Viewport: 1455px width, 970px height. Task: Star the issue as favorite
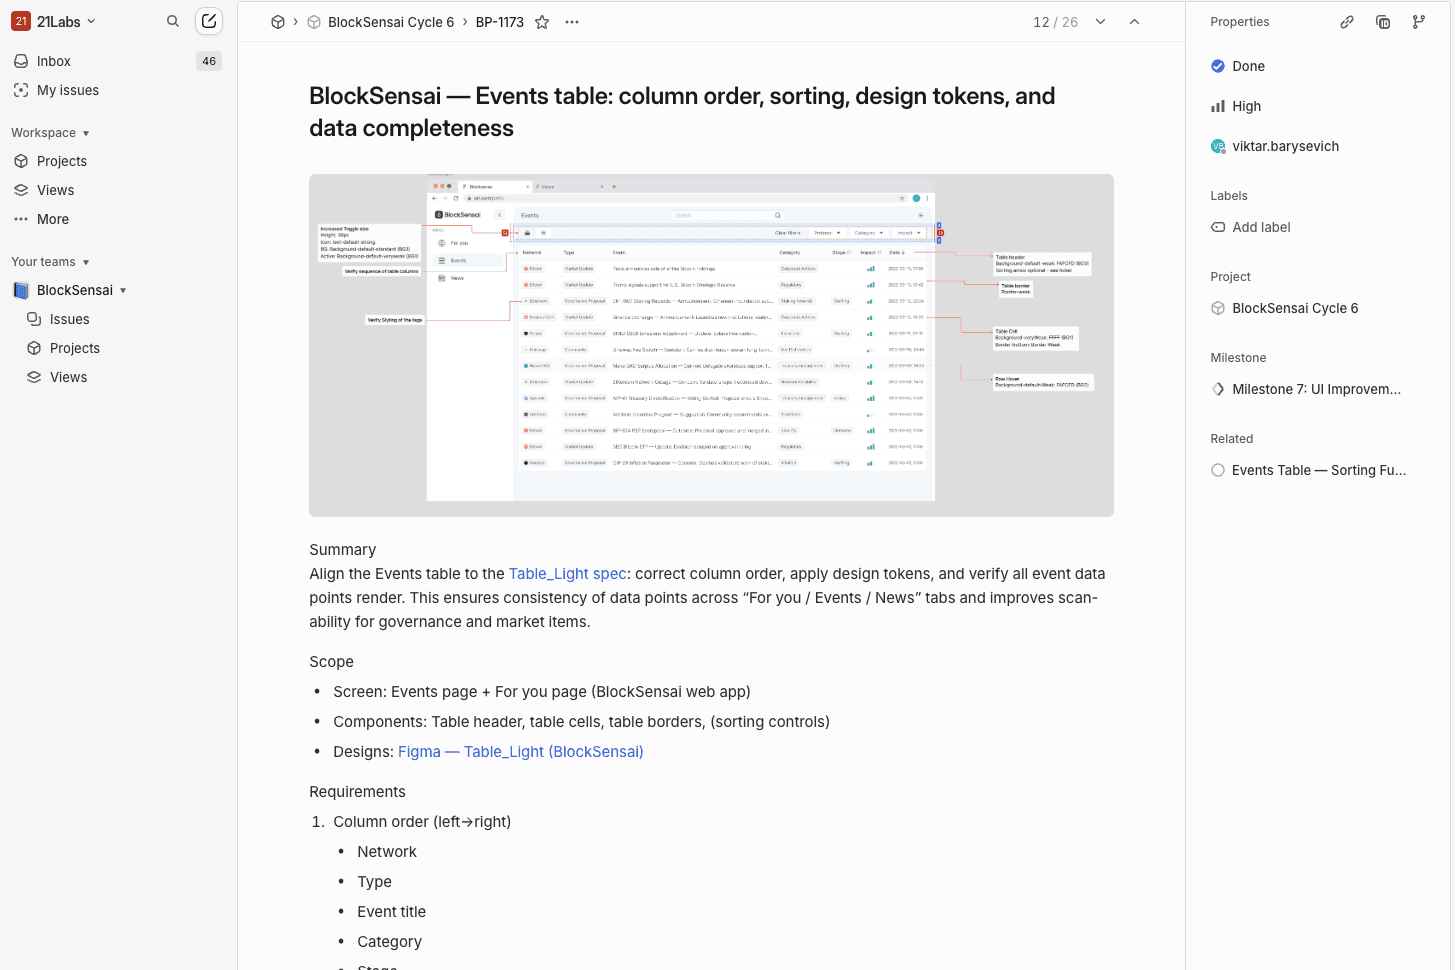(542, 22)
